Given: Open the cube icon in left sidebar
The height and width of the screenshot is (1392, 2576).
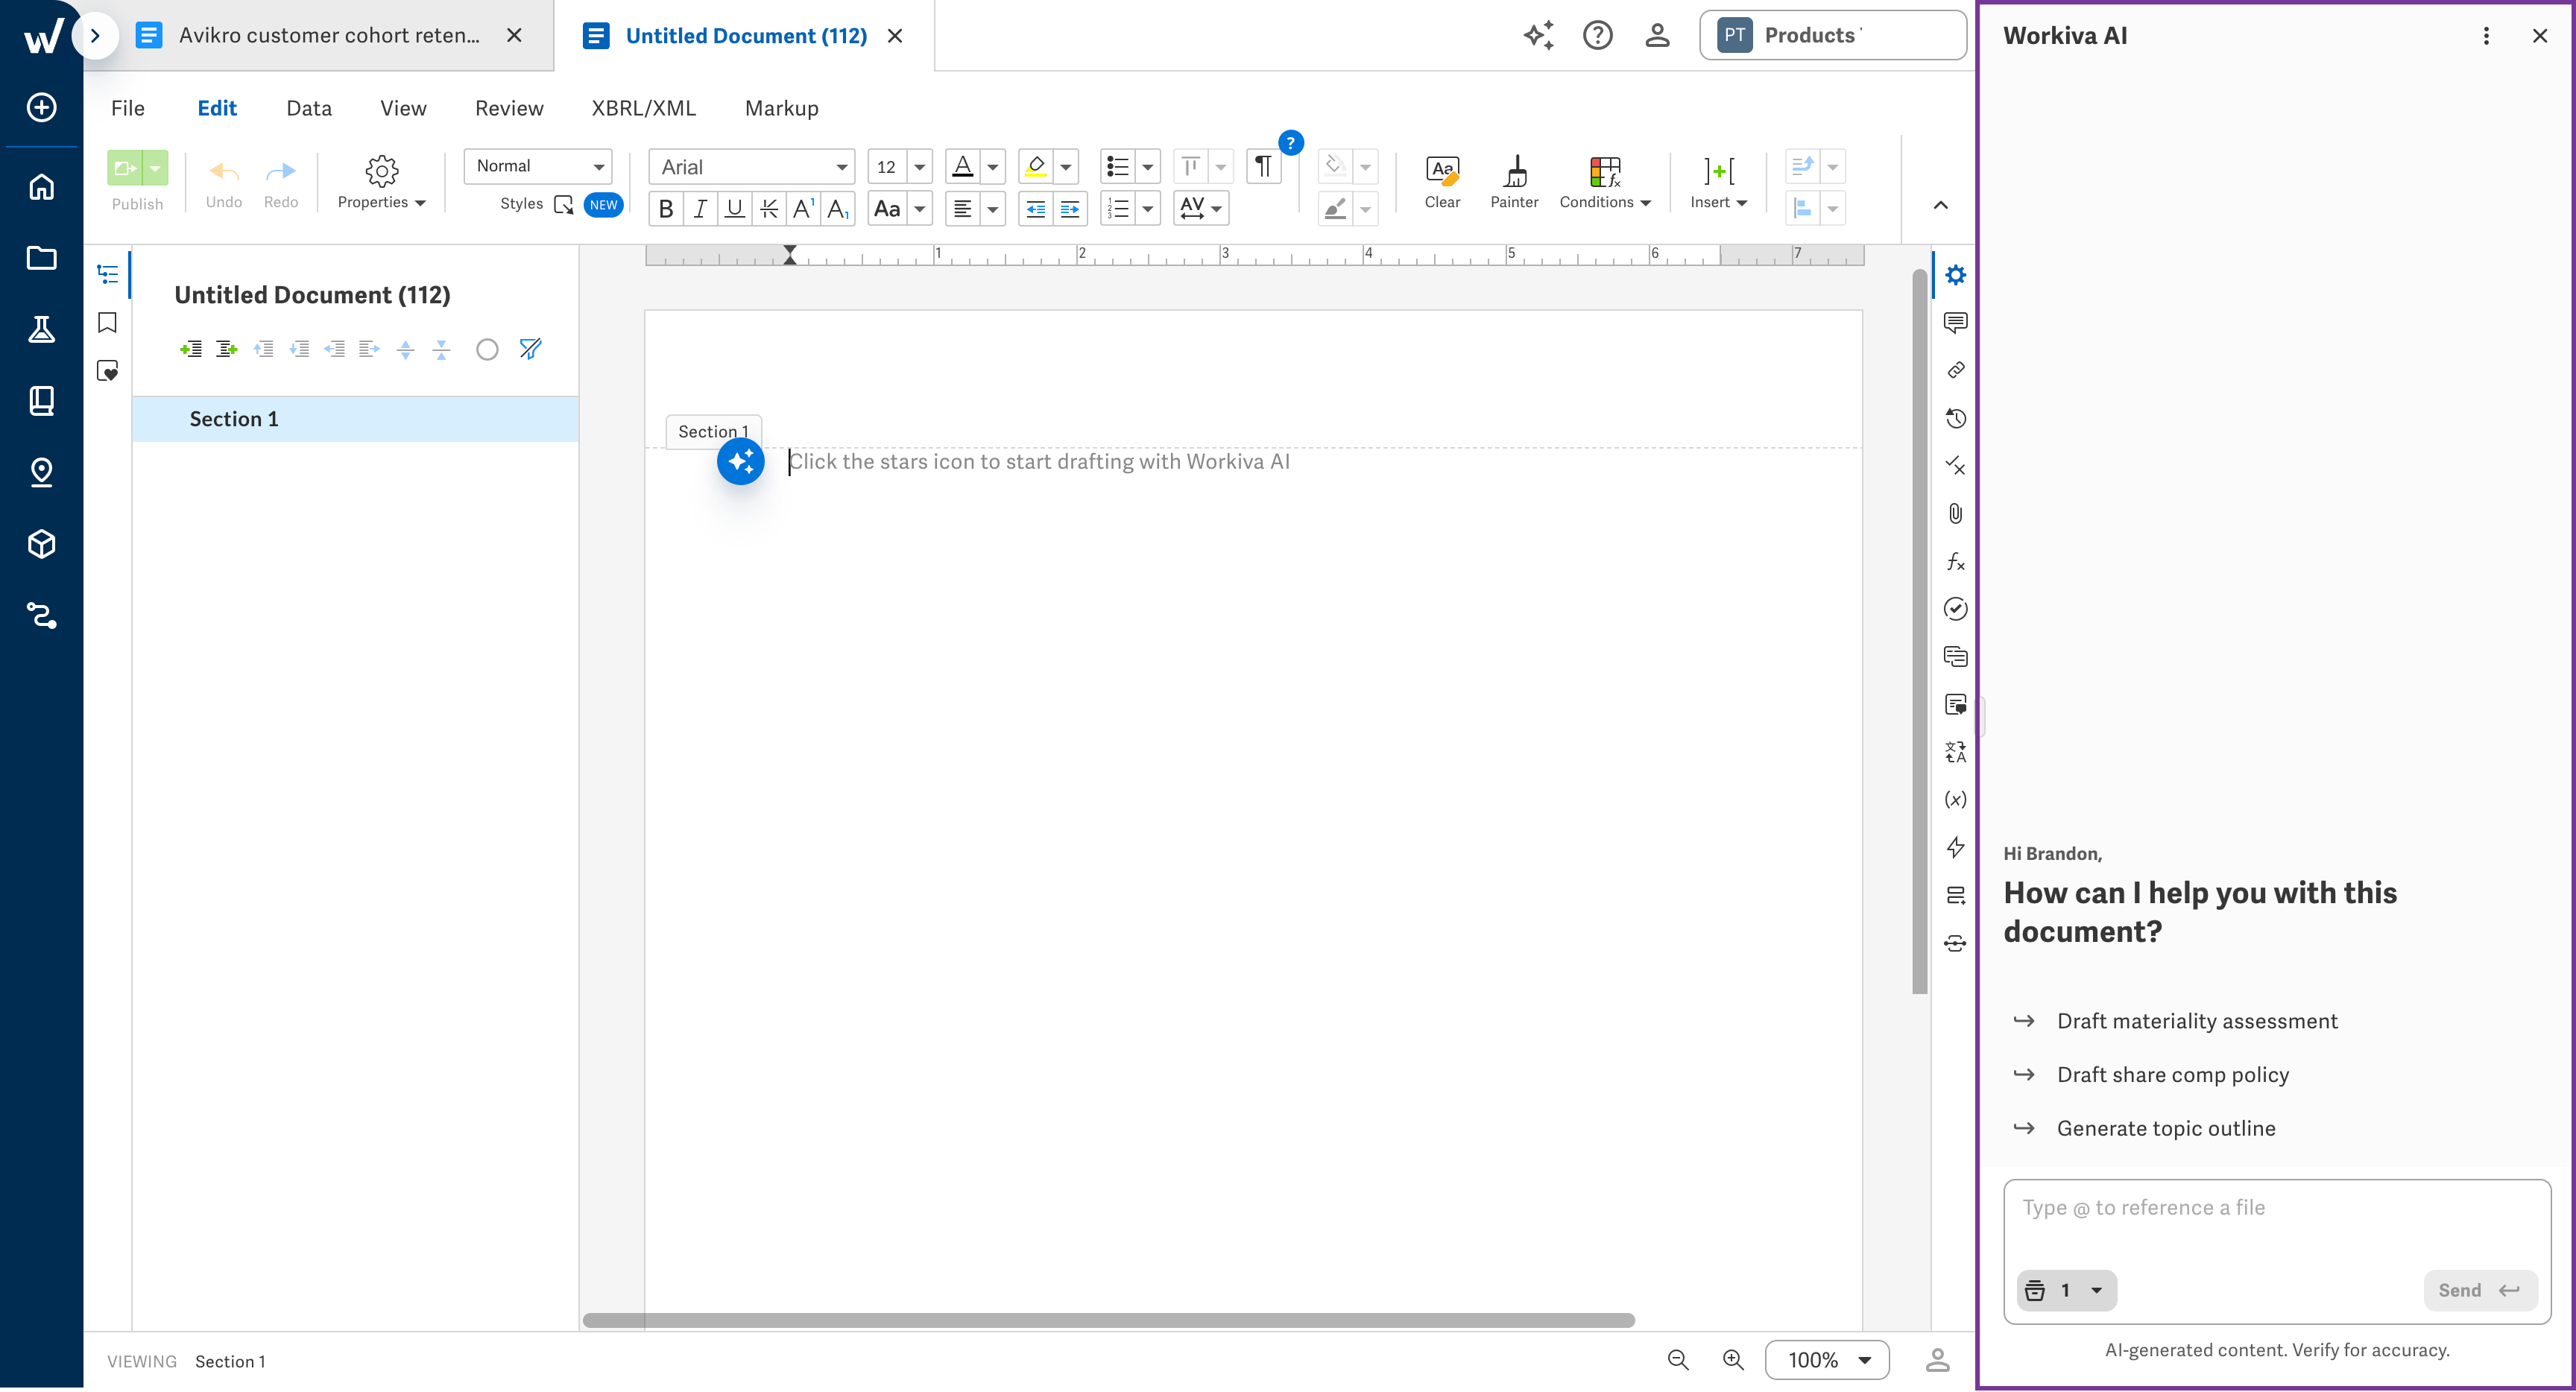Looking at the screenshot, I should (41, 544).
